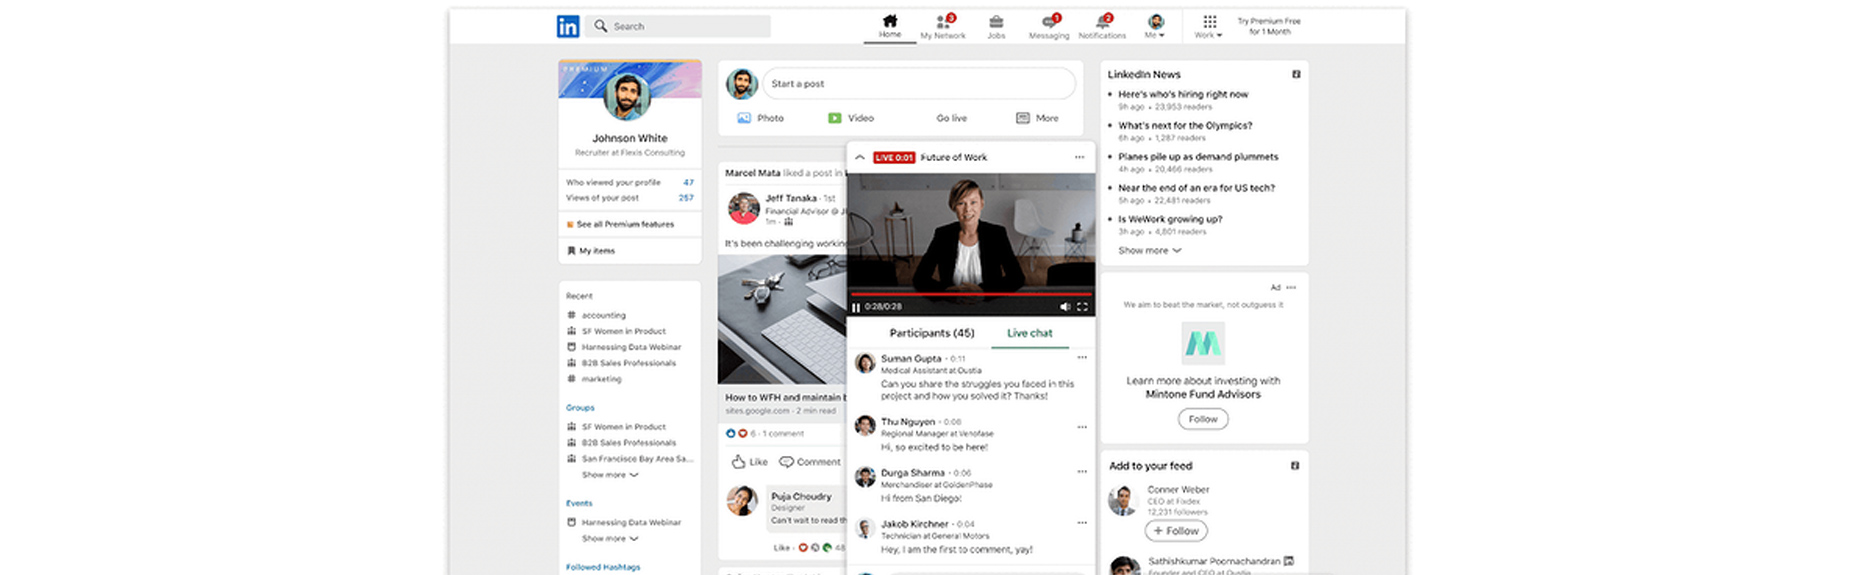The height and width of the screenshot is (575, 1860).
Task: Read Here's who's hiring right now
Action: point(1183,94)
